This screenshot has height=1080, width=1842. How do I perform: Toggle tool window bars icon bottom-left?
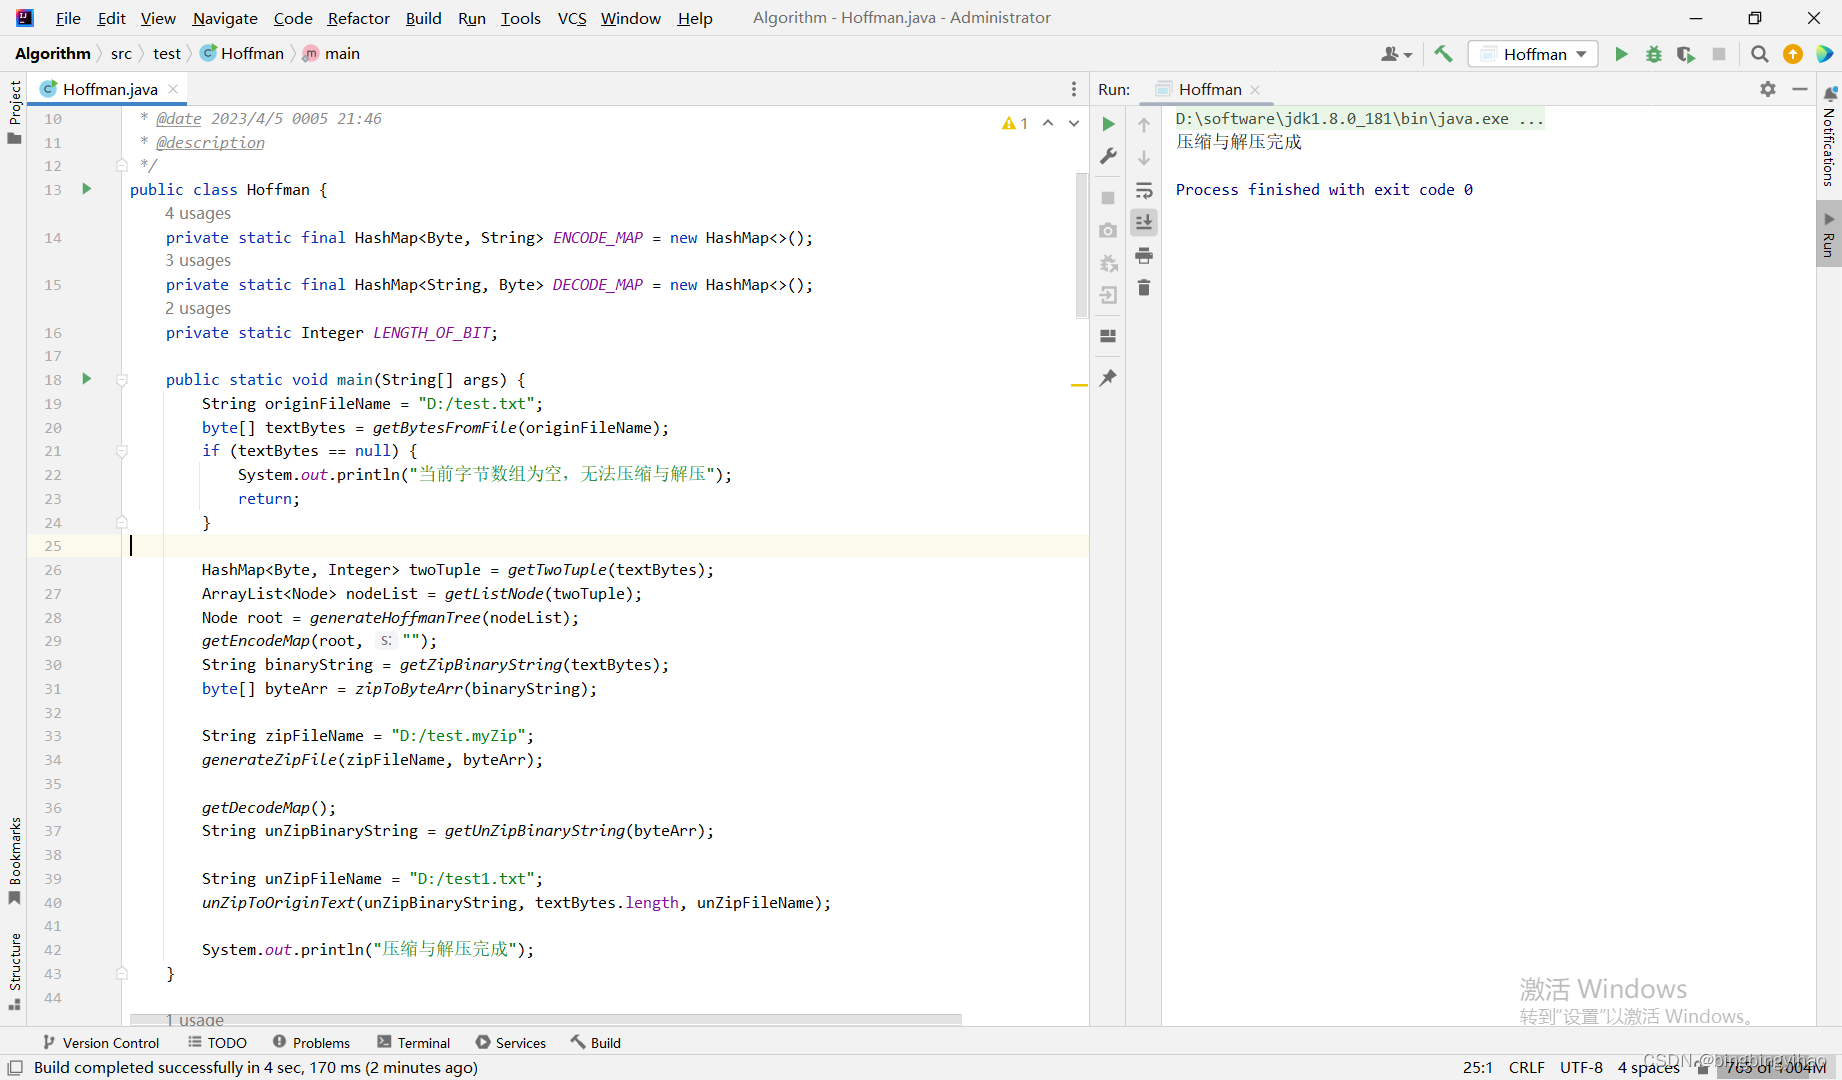[15, 1067]
